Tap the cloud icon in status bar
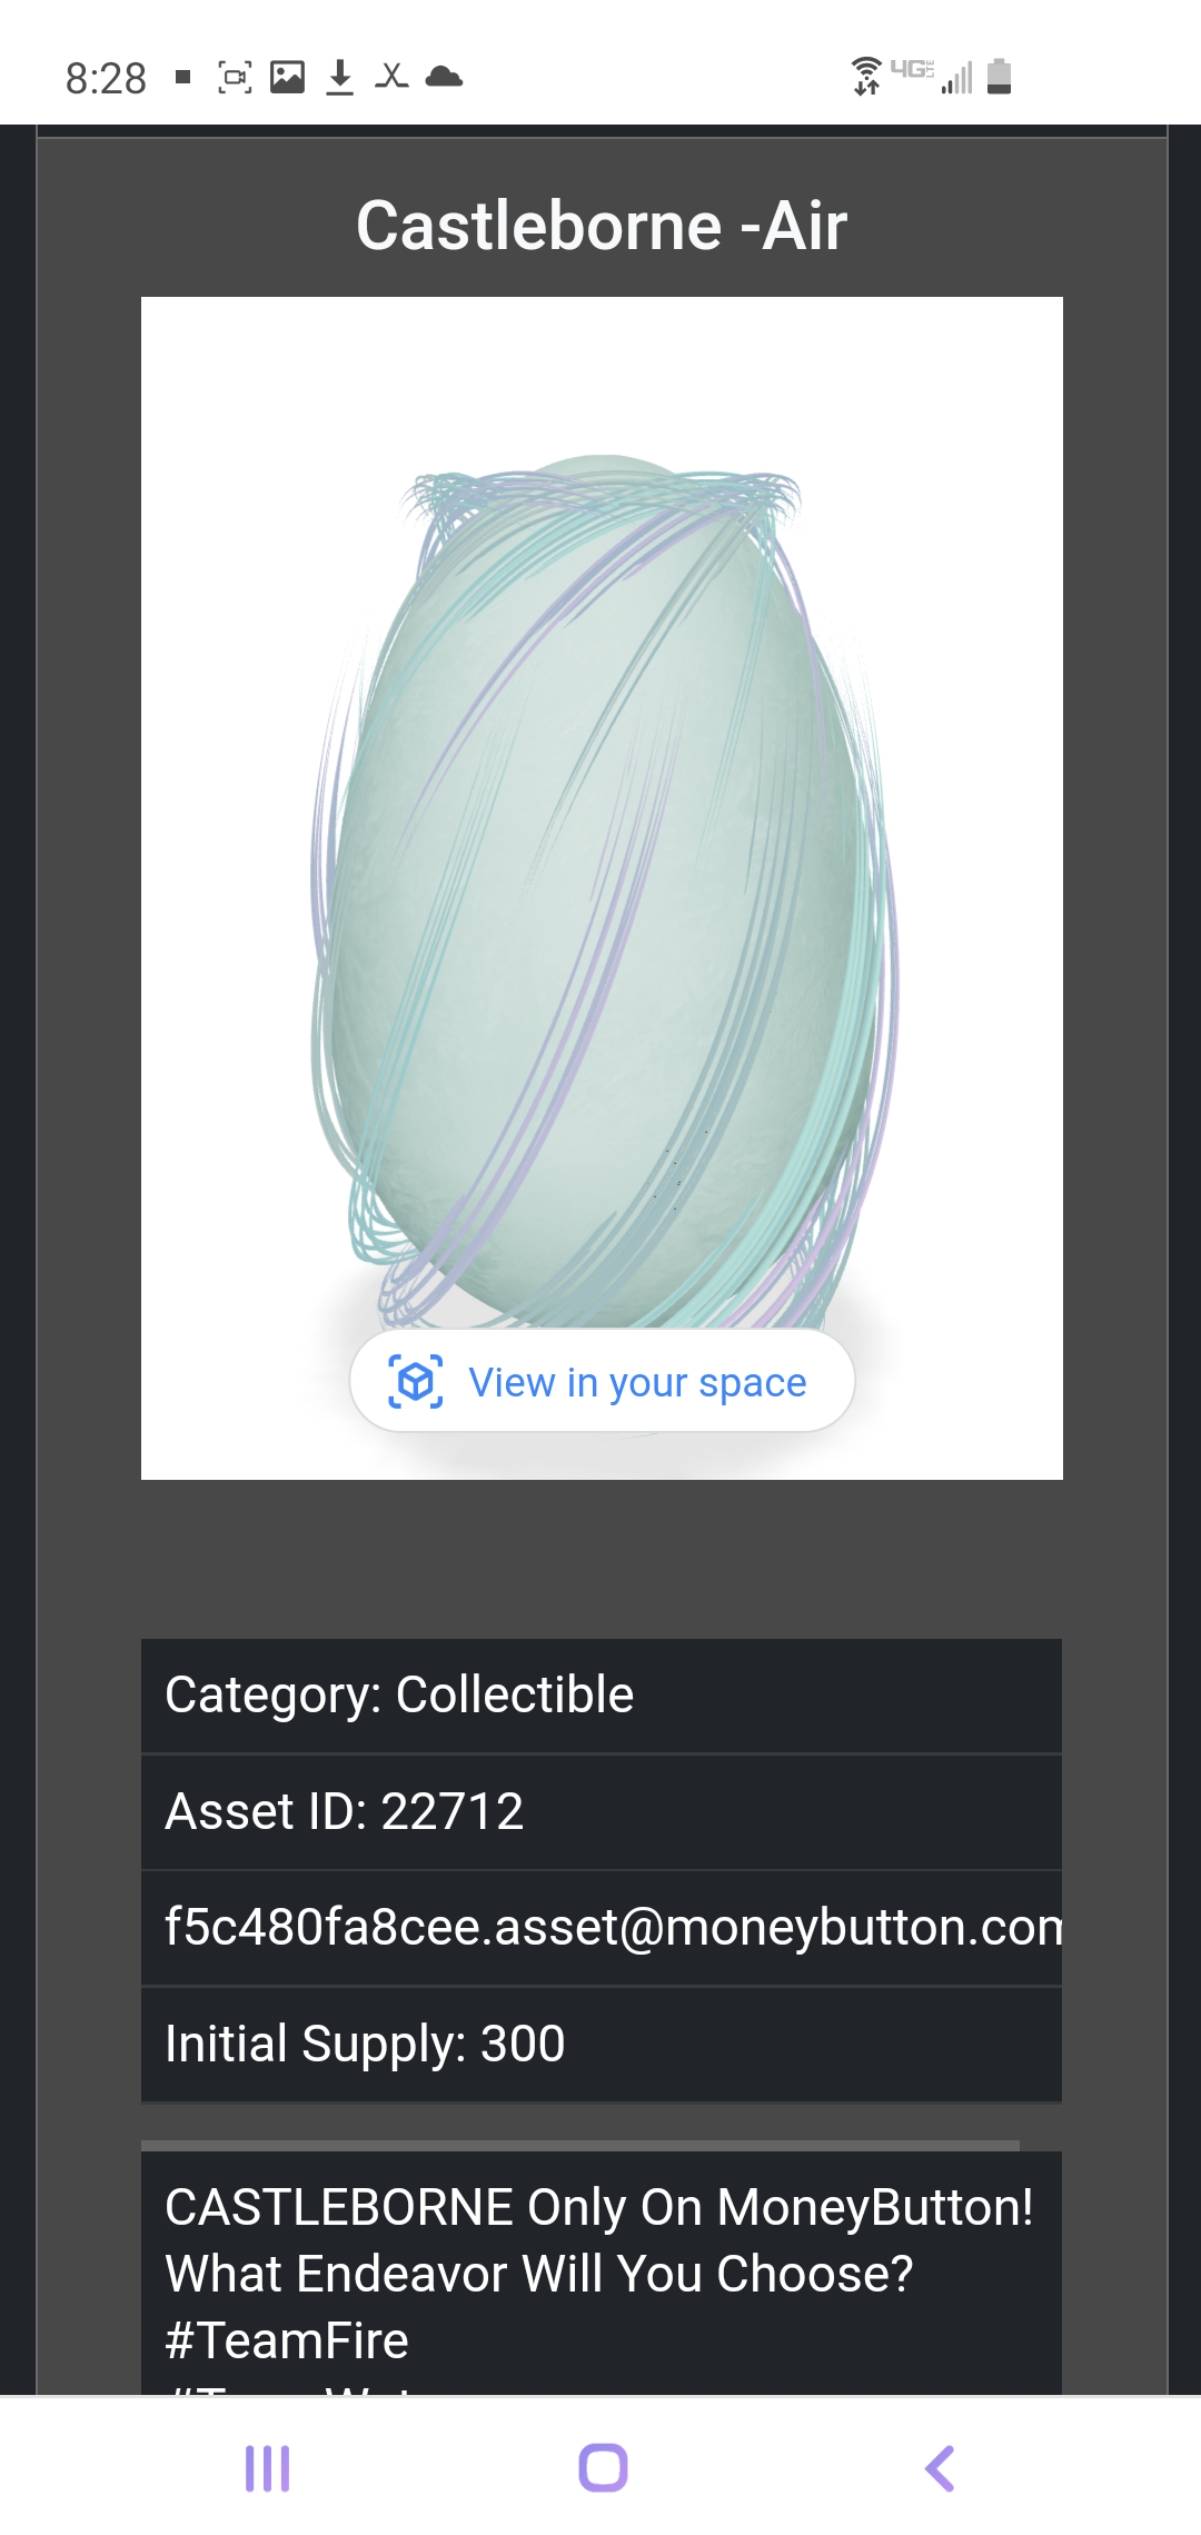Image resolution: width=1201 pixels, height=2535 pixels. click(x=444, y=77)
